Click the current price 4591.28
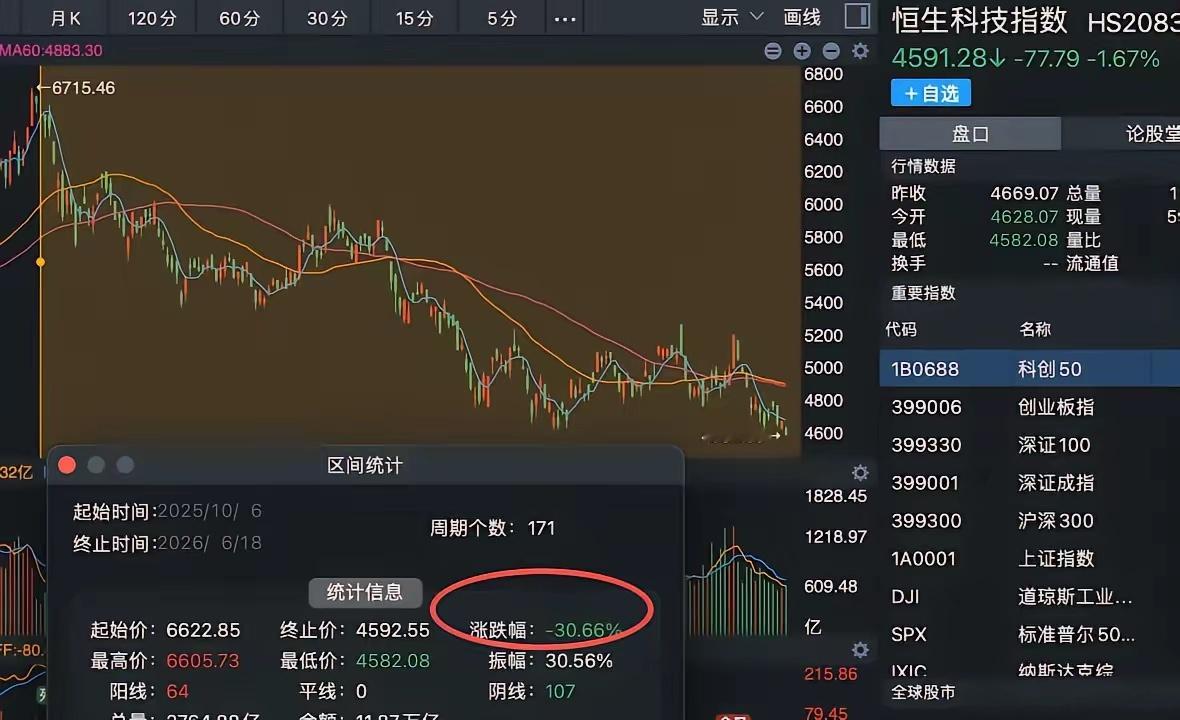Viewport: 1180px width, 720px height. [939, 59]
